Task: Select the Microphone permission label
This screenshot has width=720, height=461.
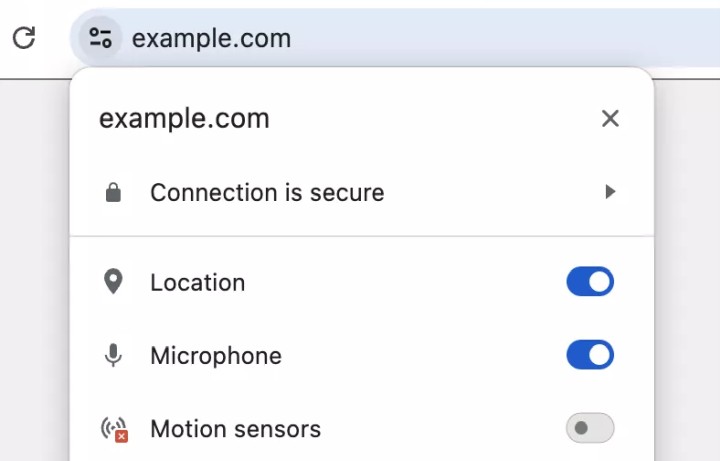Action: (216, 356)
